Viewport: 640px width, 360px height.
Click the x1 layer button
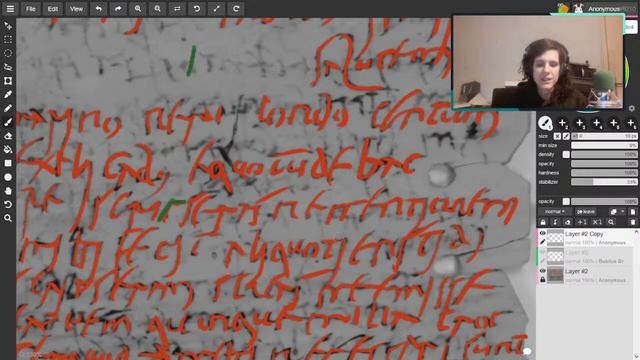tap(597, 222)
